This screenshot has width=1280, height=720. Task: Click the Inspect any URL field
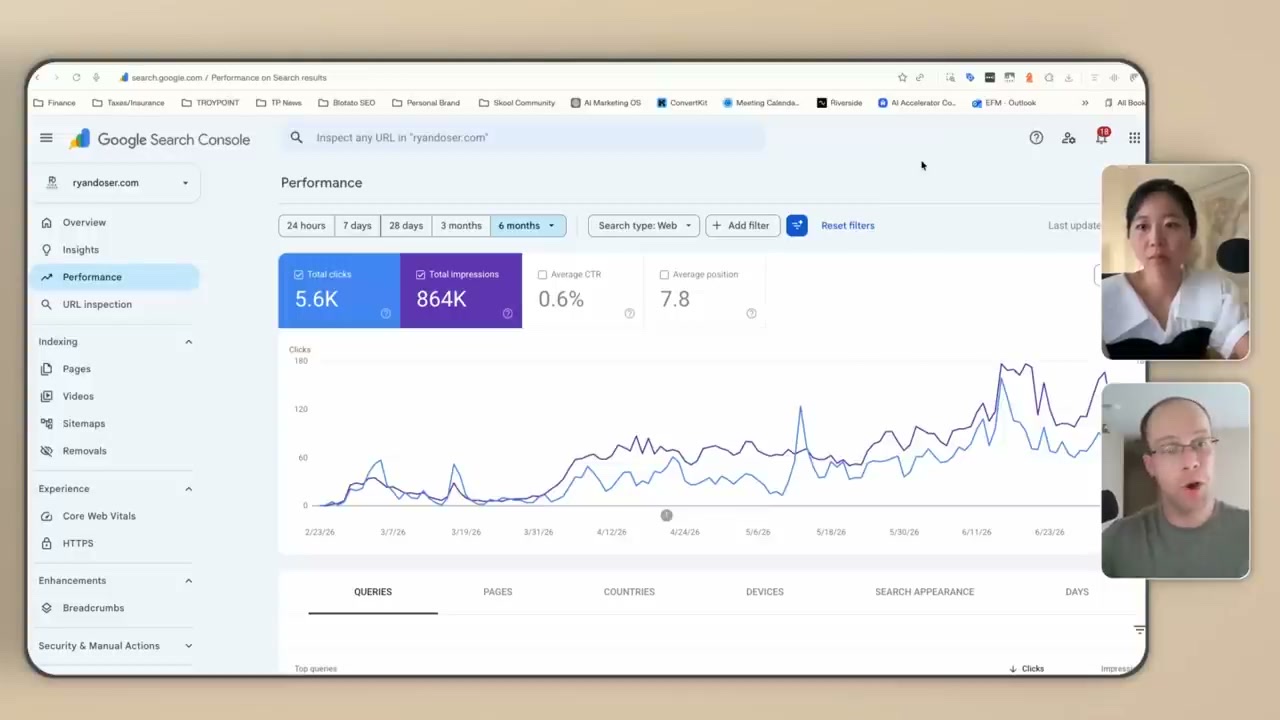pyautogui.click(x=522, y=138)
